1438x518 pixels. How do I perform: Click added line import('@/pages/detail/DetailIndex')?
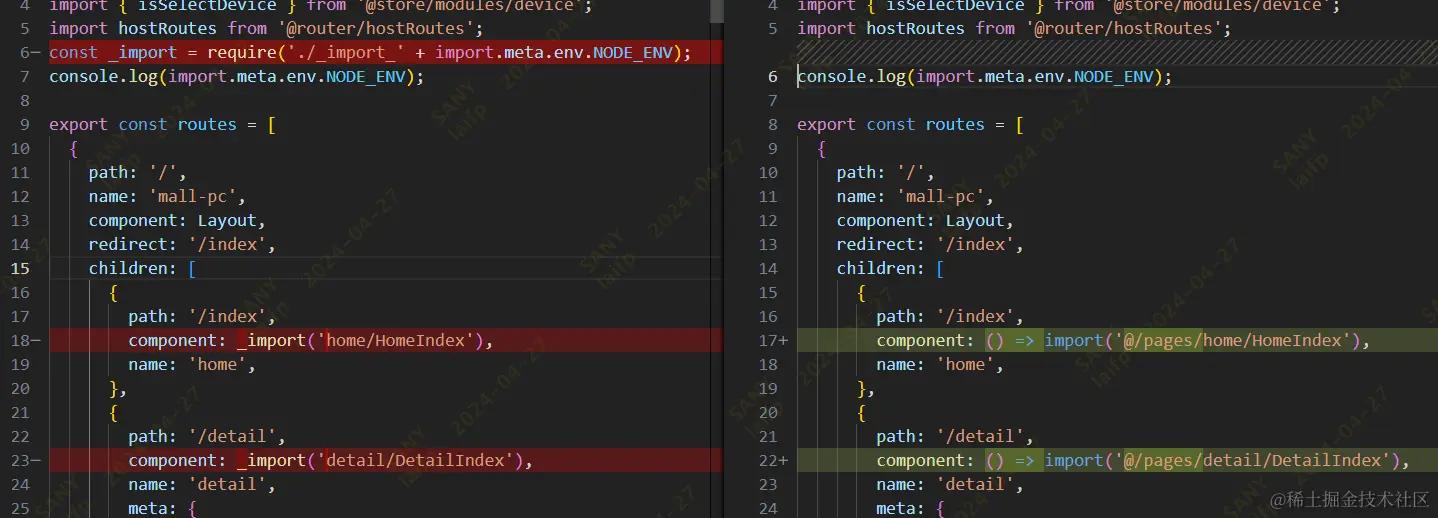coord(1143,460)
